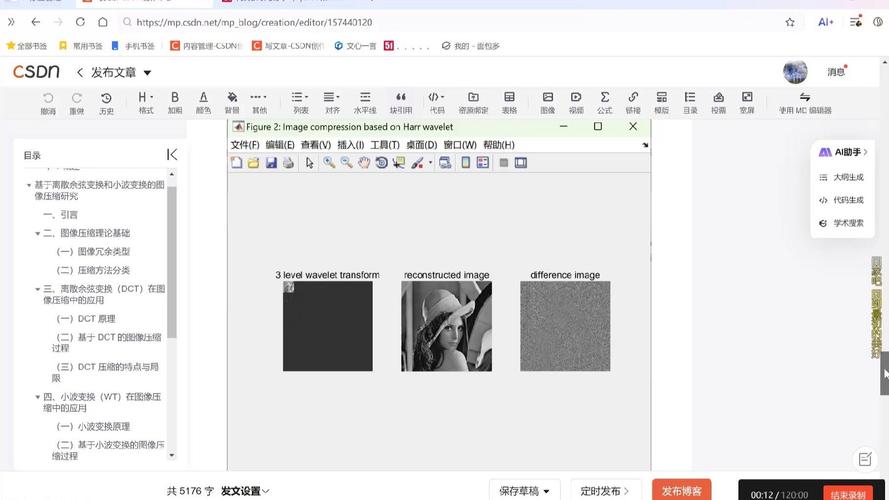The image size is (889, 500).
Task: Toggle the table of contents (目录) tool
Action: pos(690,103)
